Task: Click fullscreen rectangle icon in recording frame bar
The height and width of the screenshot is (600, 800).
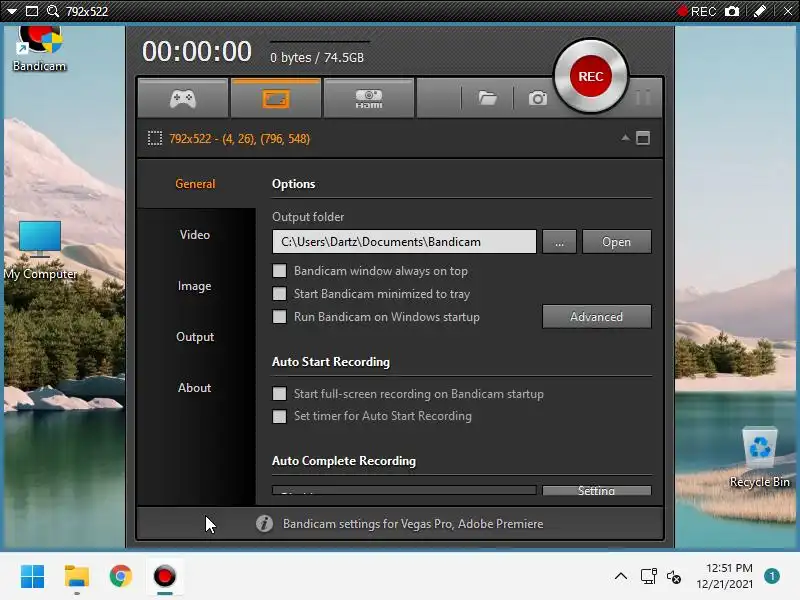Action: click(32, 11)
